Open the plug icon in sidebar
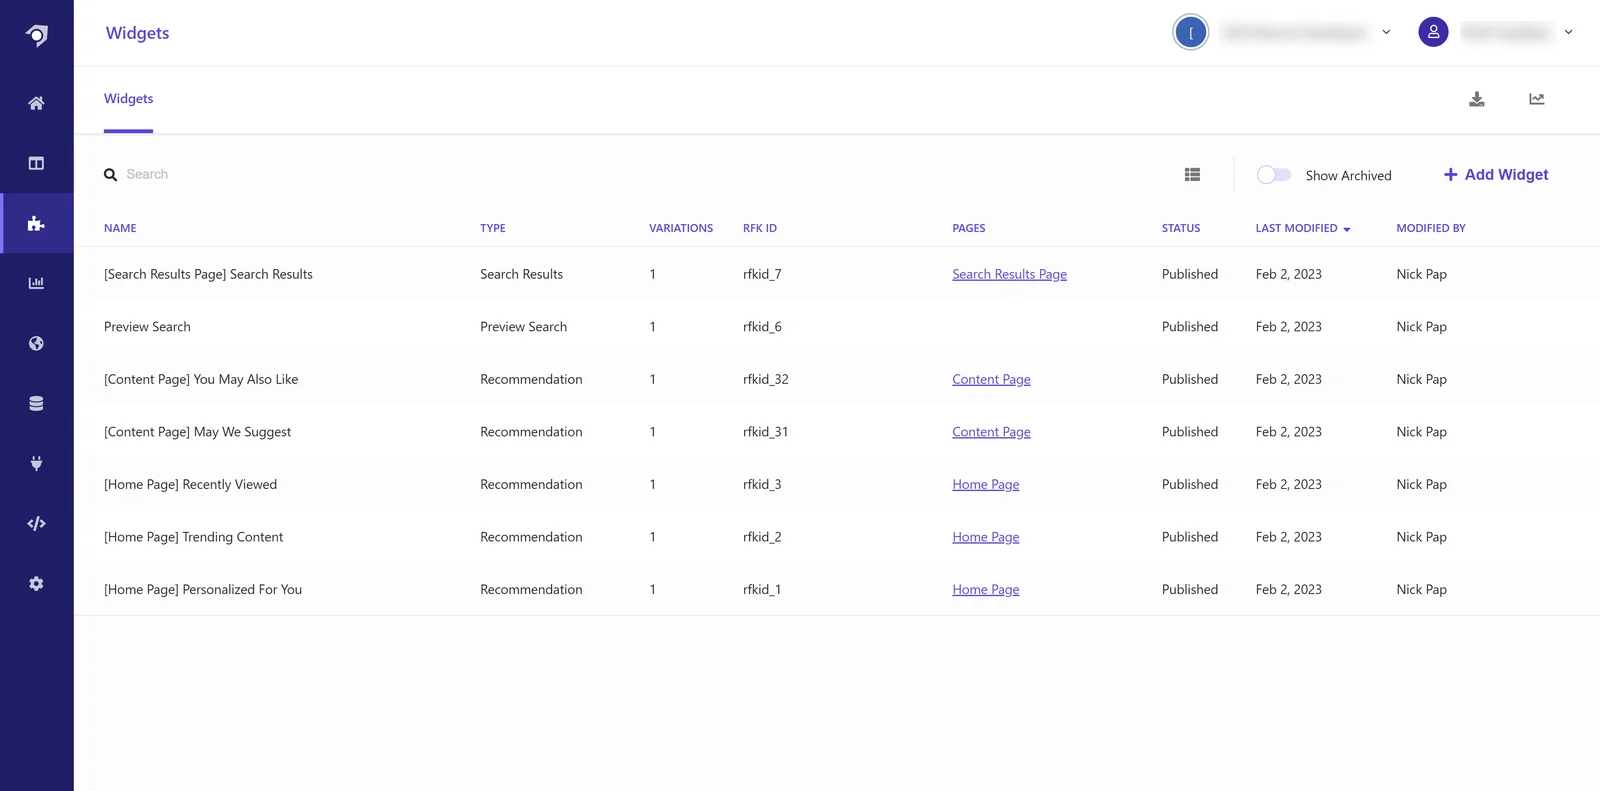Image resolution: width=1600 pixels, height=791 pixels. pyautogui.click(x=36, y=463)
